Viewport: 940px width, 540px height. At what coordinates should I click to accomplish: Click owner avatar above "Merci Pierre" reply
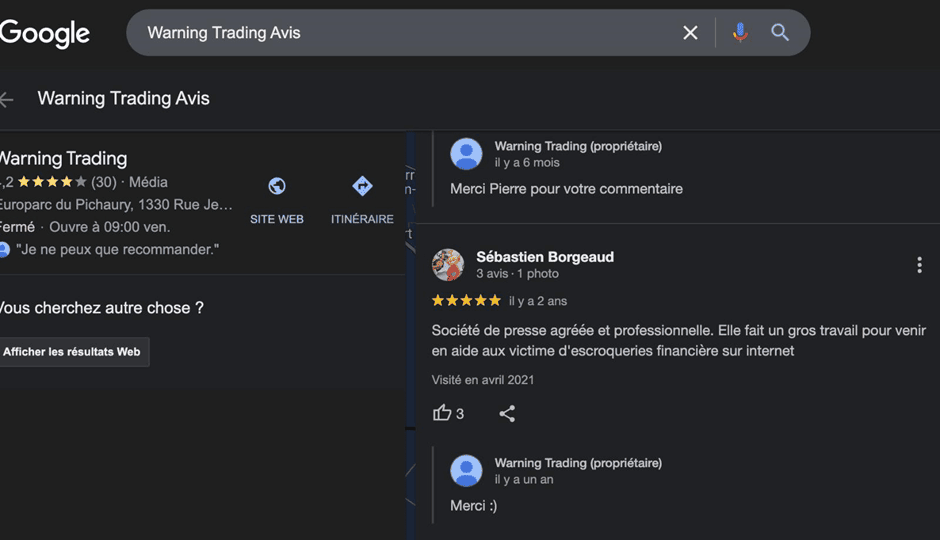click(466, 154)
